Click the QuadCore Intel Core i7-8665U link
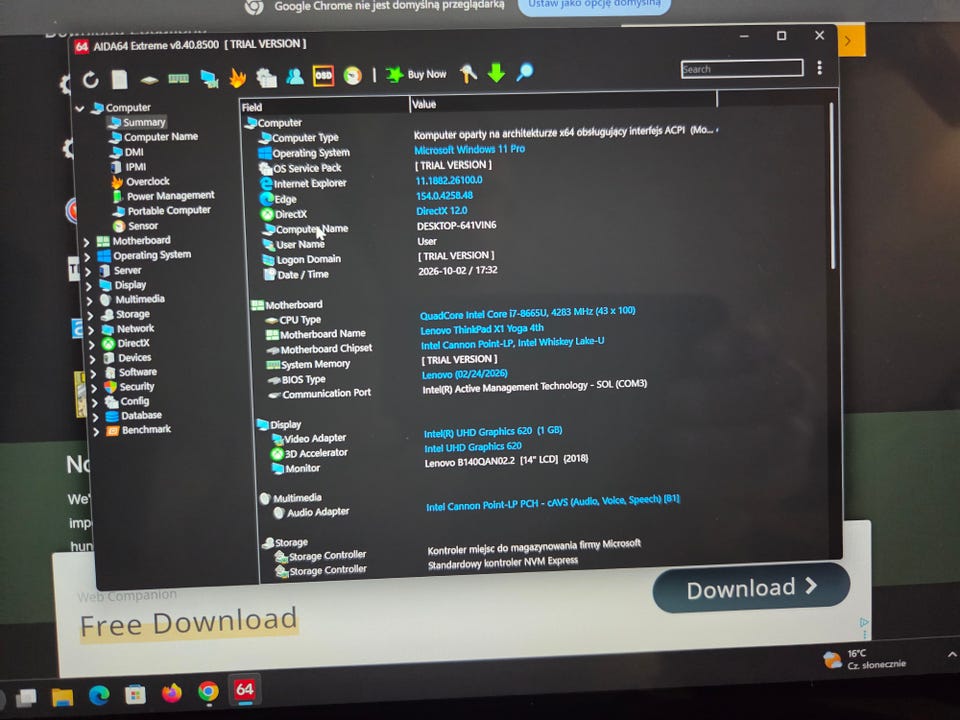 point(527,313)
